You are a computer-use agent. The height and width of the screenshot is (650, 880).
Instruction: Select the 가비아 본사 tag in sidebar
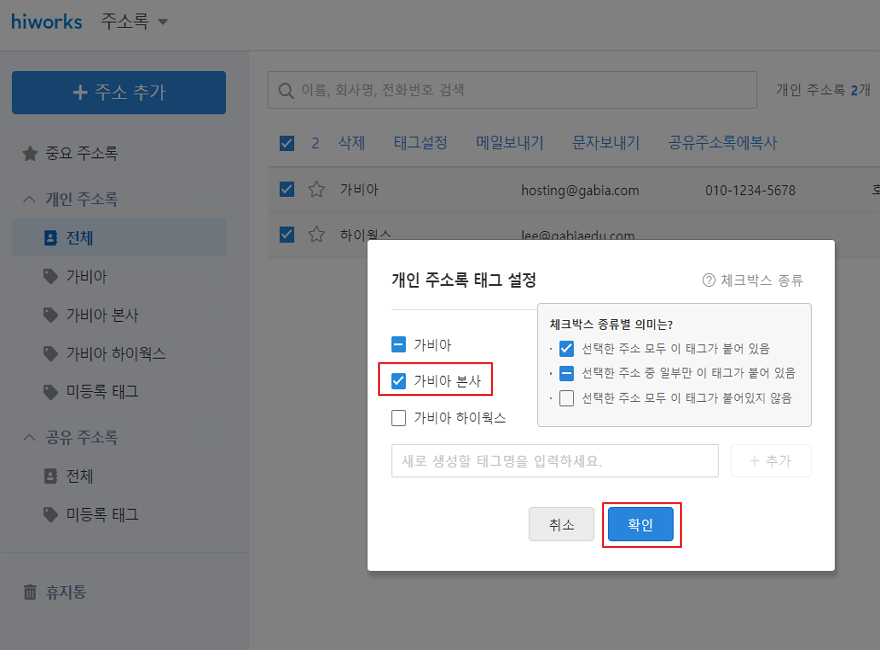(x=101, y=315)
